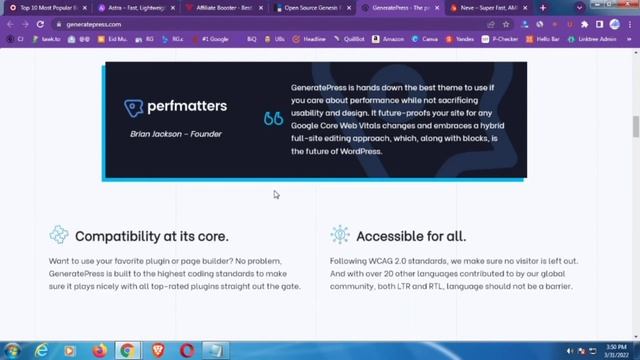Open the P-Checker bookmark
This screenshot has height=360, width=640.
click(x=500, y=39)
